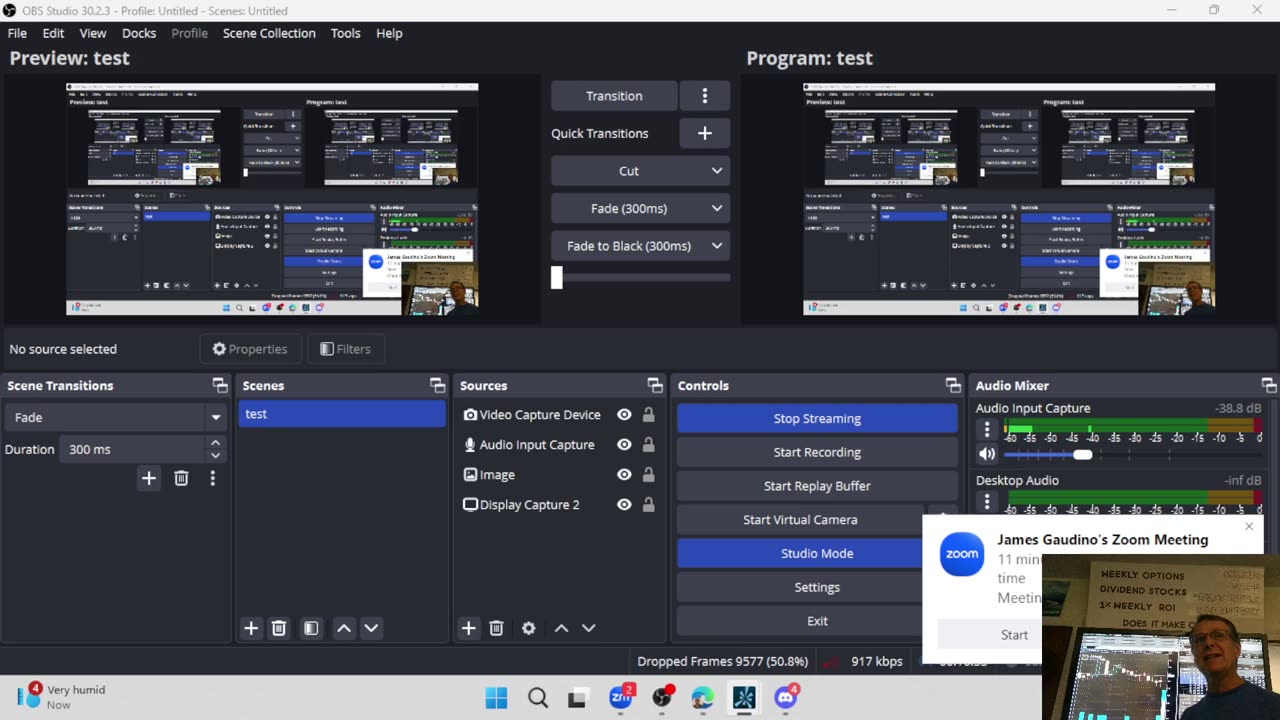Open the Docks menu
The width and height of the screenshot is (1280, 720).
coord(139,33)
